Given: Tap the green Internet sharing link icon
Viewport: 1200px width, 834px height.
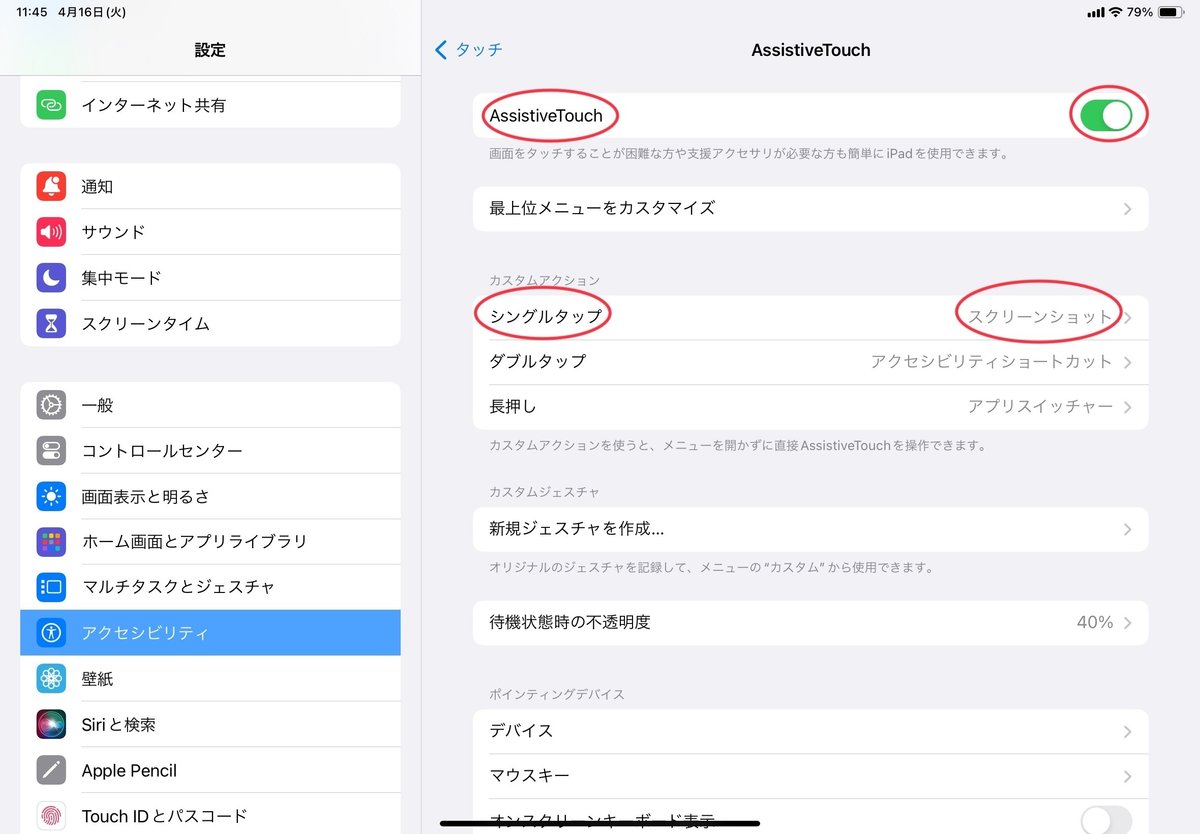Looking at the screenshot, I should (51, 105).
